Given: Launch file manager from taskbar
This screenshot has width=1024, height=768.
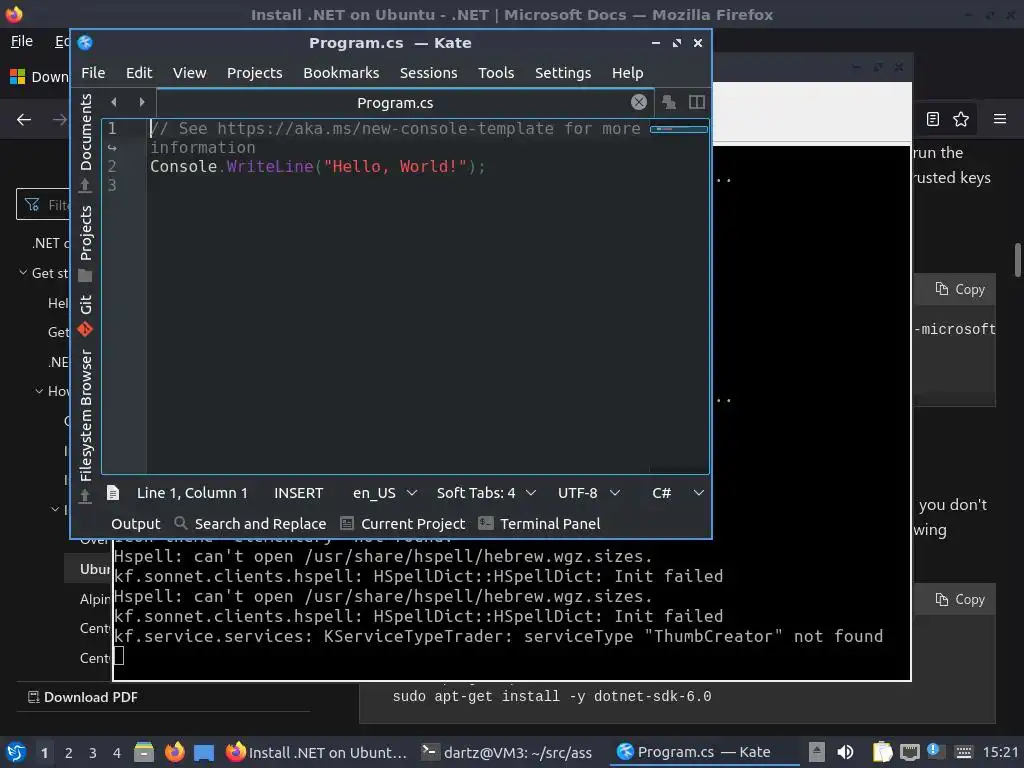Looking at the screenshot, I should tap(144, 752).
